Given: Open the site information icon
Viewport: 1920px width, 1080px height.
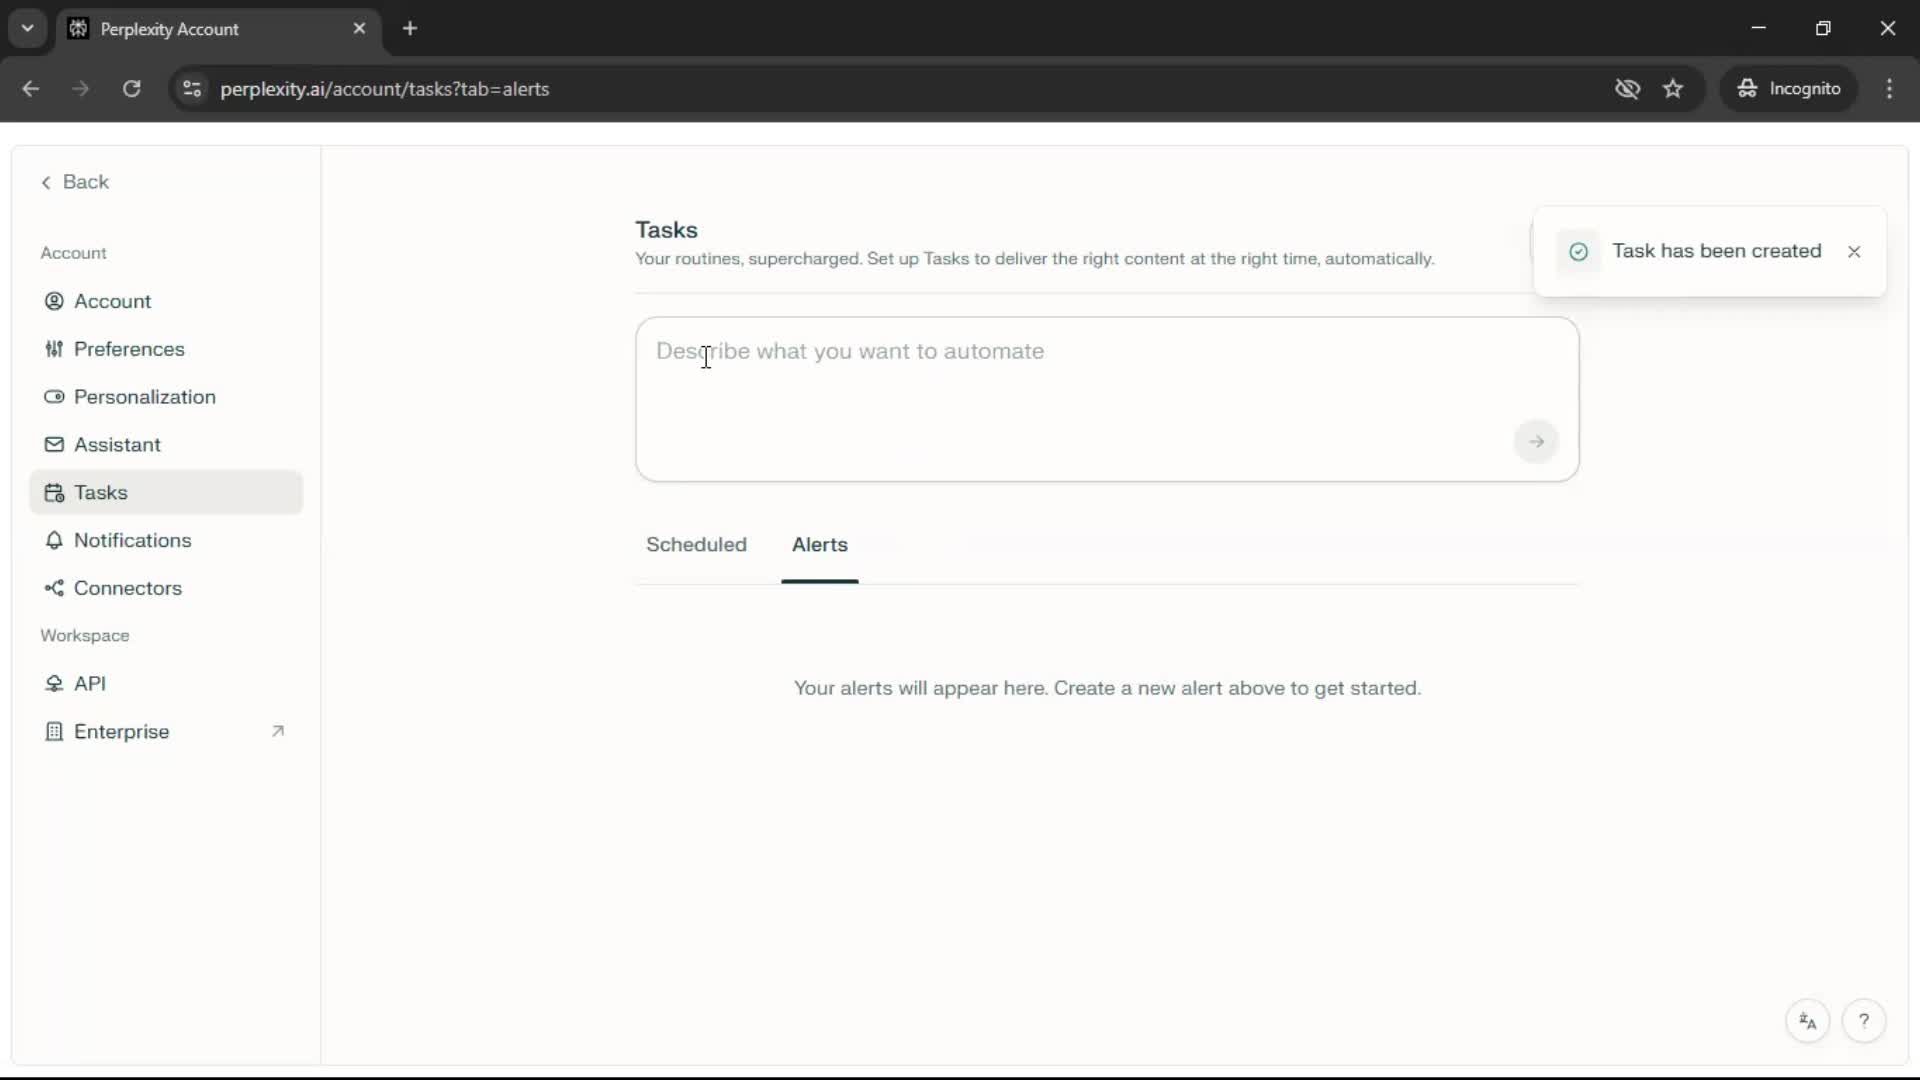Looking at the screenshot, I should point(192,89).
